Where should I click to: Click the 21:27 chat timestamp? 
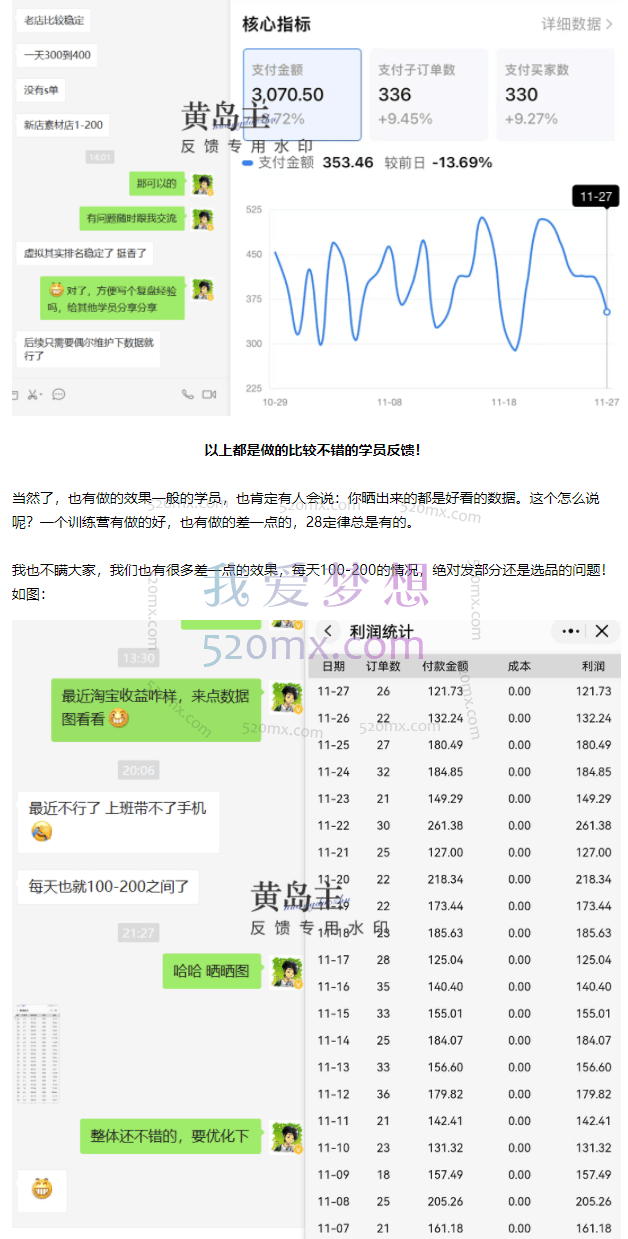pyautogui.click(x=138, y=933)
